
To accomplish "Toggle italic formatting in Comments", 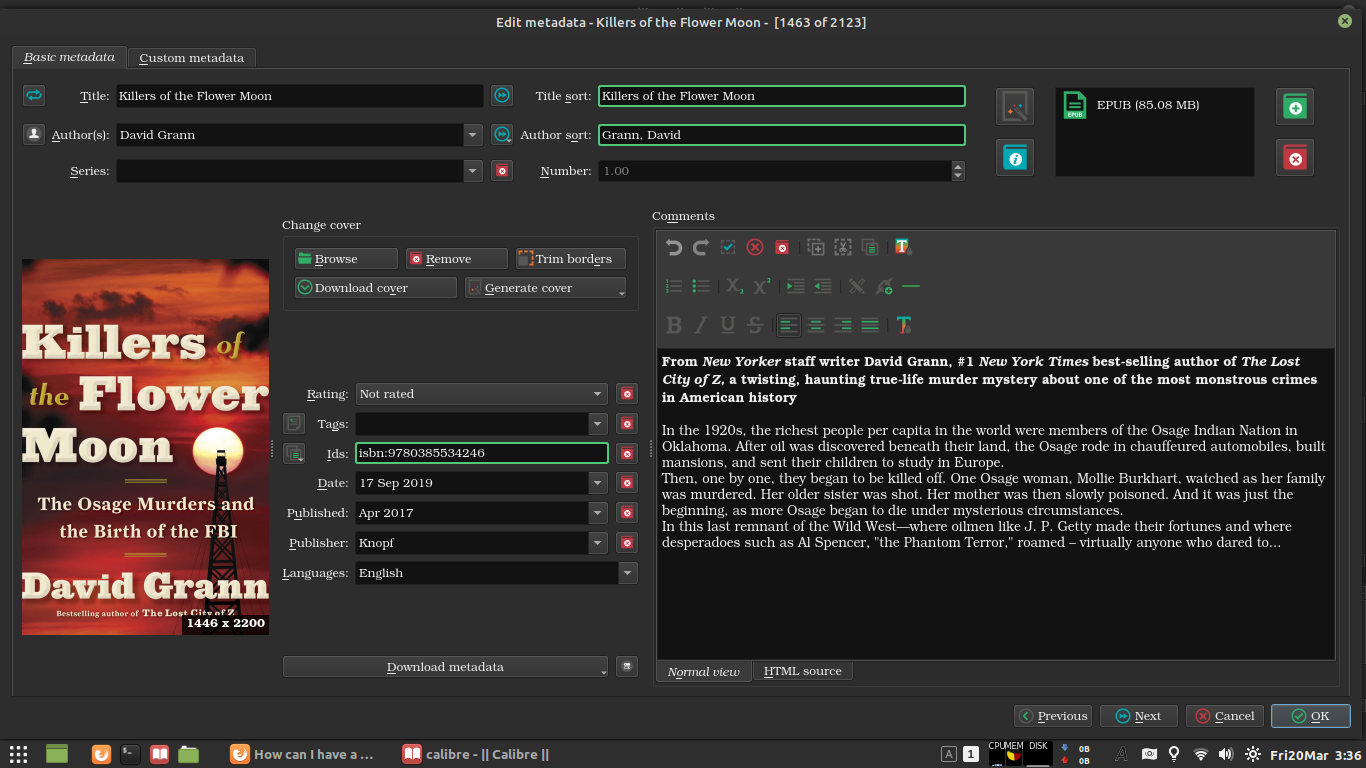I will tap(701, 325).
